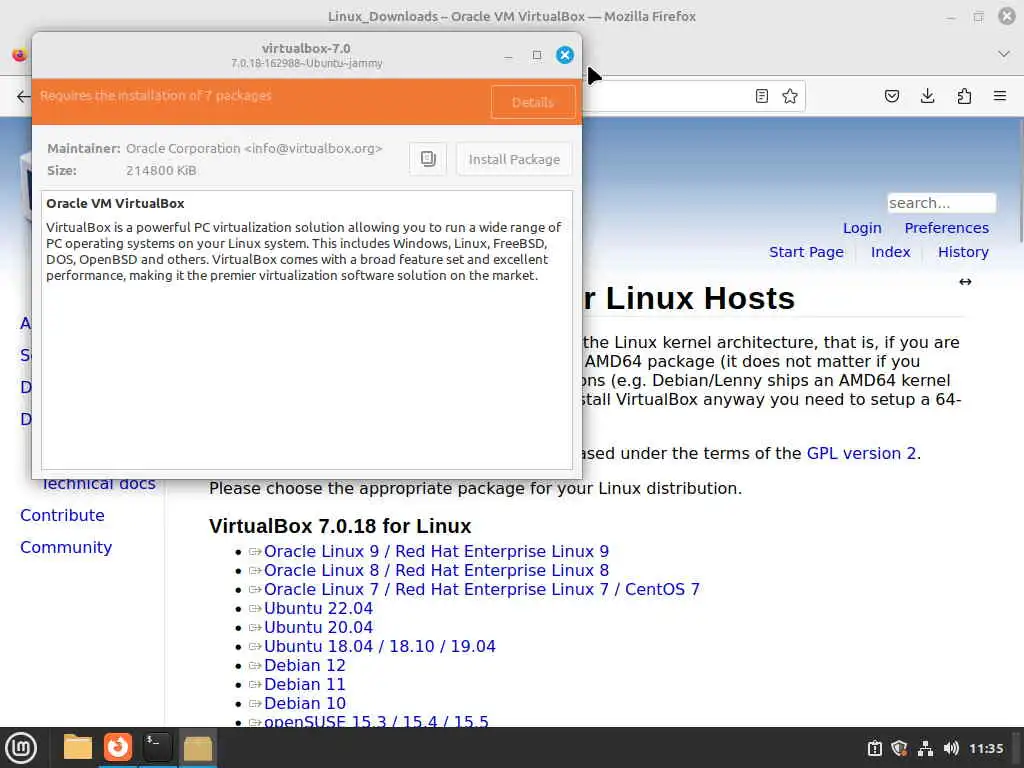The image size is (1024, 768).
Task: Open Oracle Linux 7 / CentOS 7 download link
Action: tap(481, 589)
